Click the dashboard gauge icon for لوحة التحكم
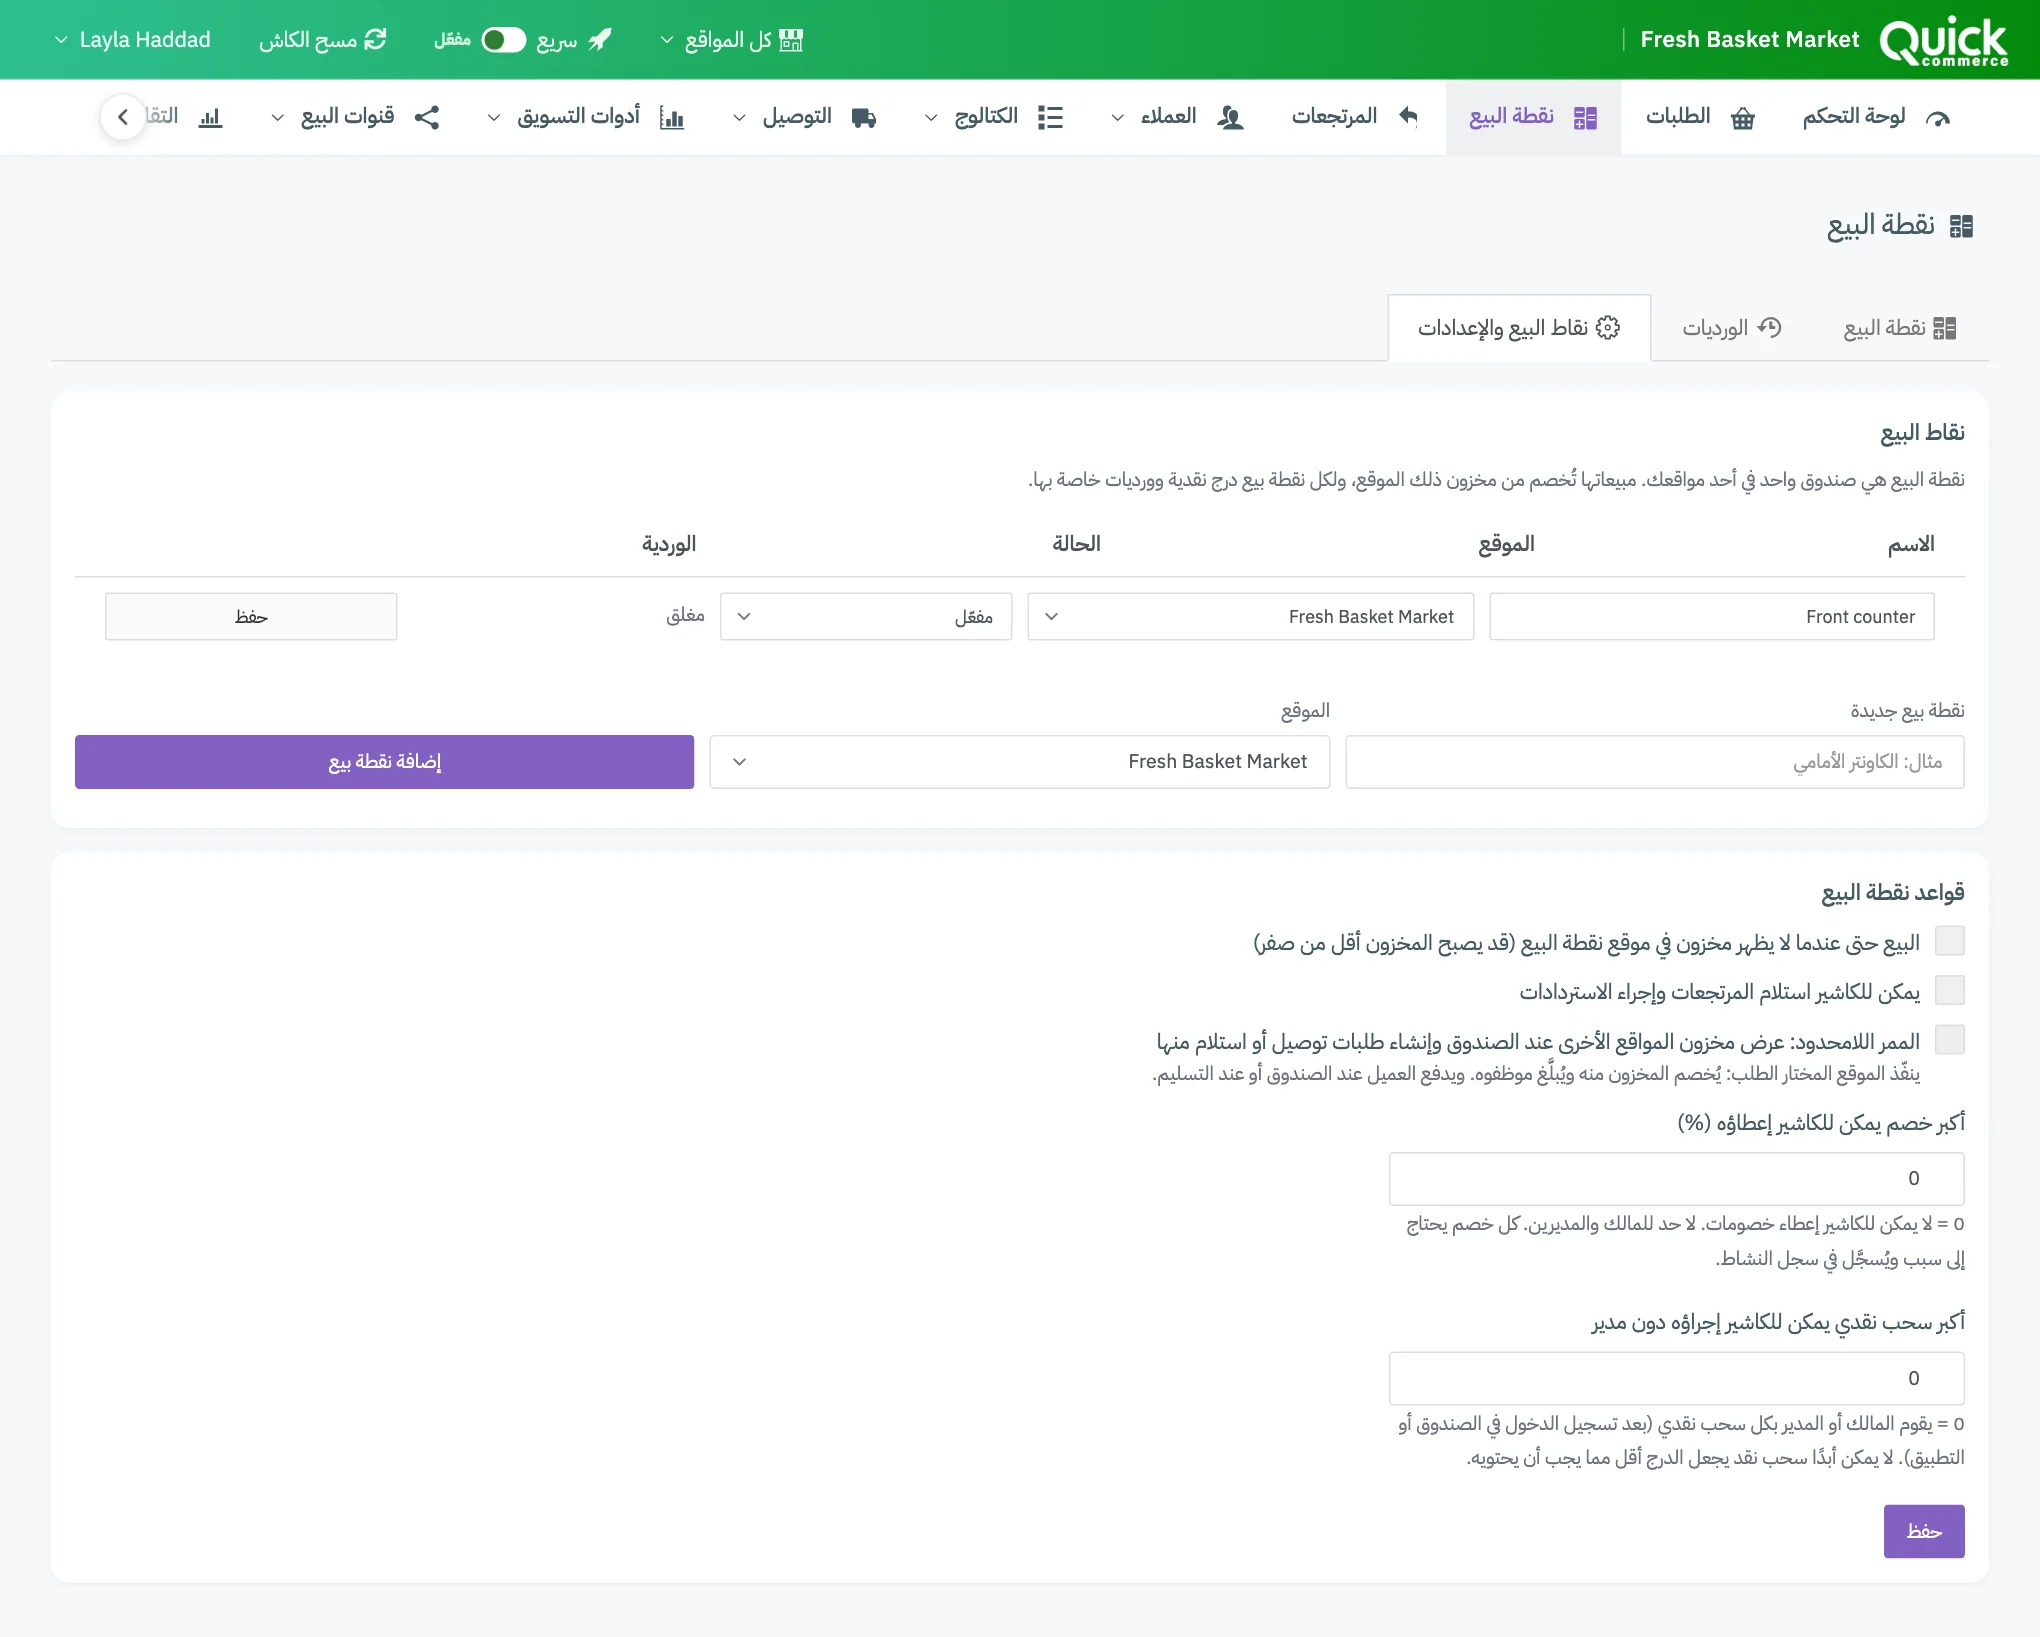2040x1637 pixels. 1938,118
